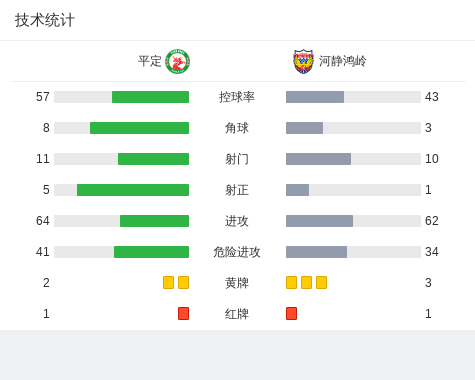Select the 平定 team name
Viewport: 475px width, 380px height.
click(150, 61)
